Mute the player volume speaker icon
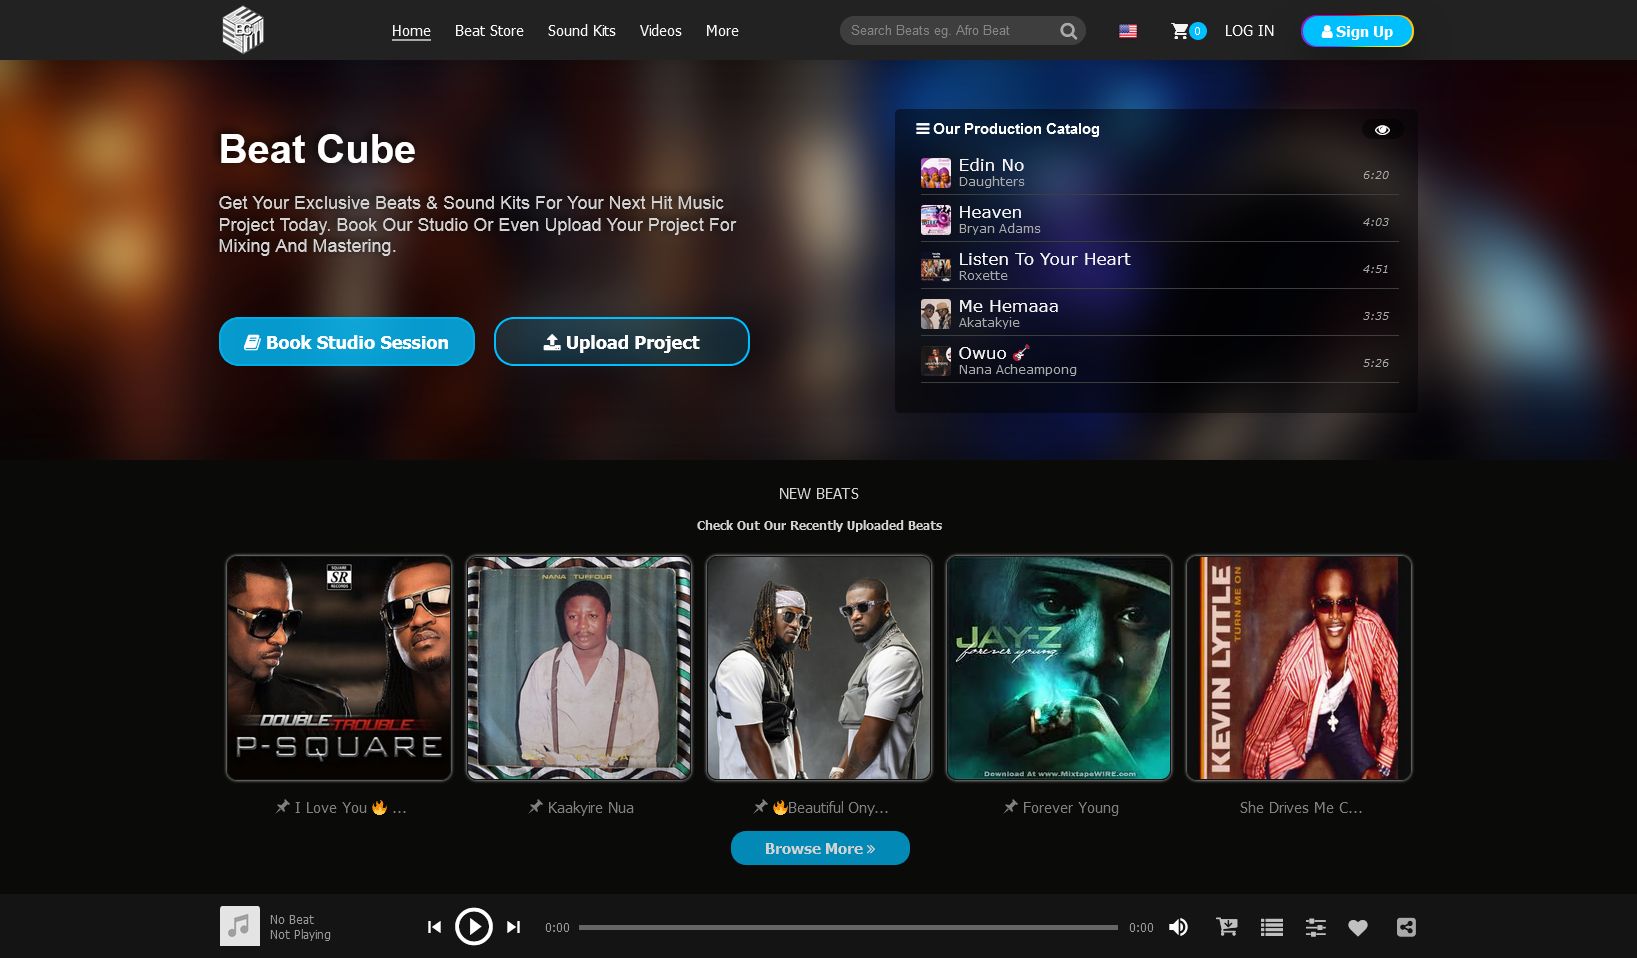Screen dimensions: 1637x958 tap(1179, 927)
